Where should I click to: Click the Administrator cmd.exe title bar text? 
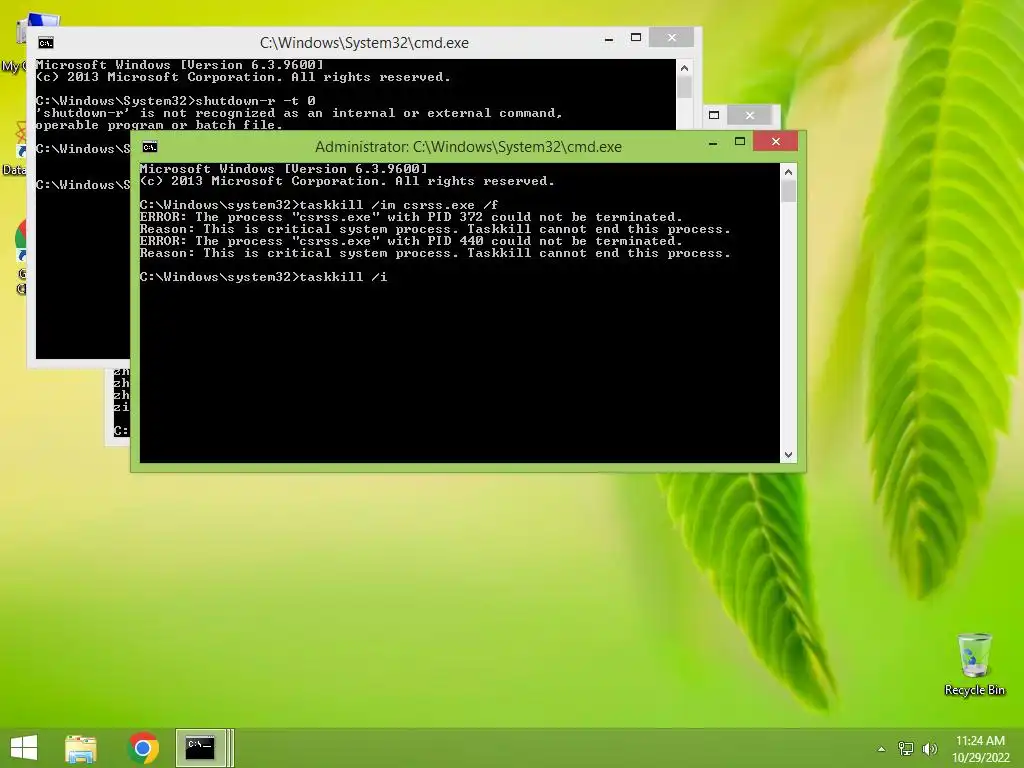coord(468,147)
